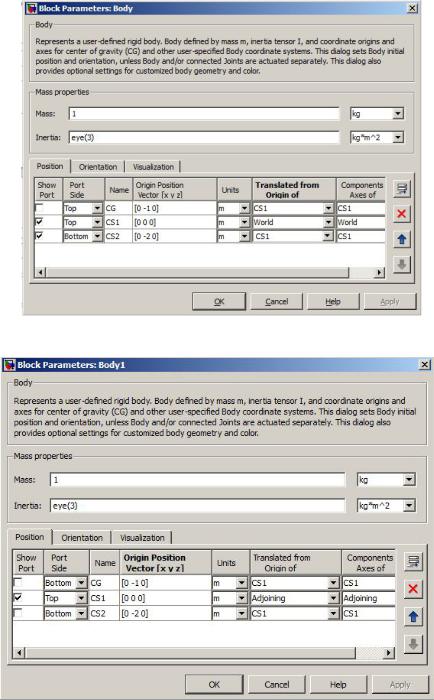The image size is (434, 700).
Task: Switch to Visualization tab in Body1 dialog
Action: click(142, 538)
